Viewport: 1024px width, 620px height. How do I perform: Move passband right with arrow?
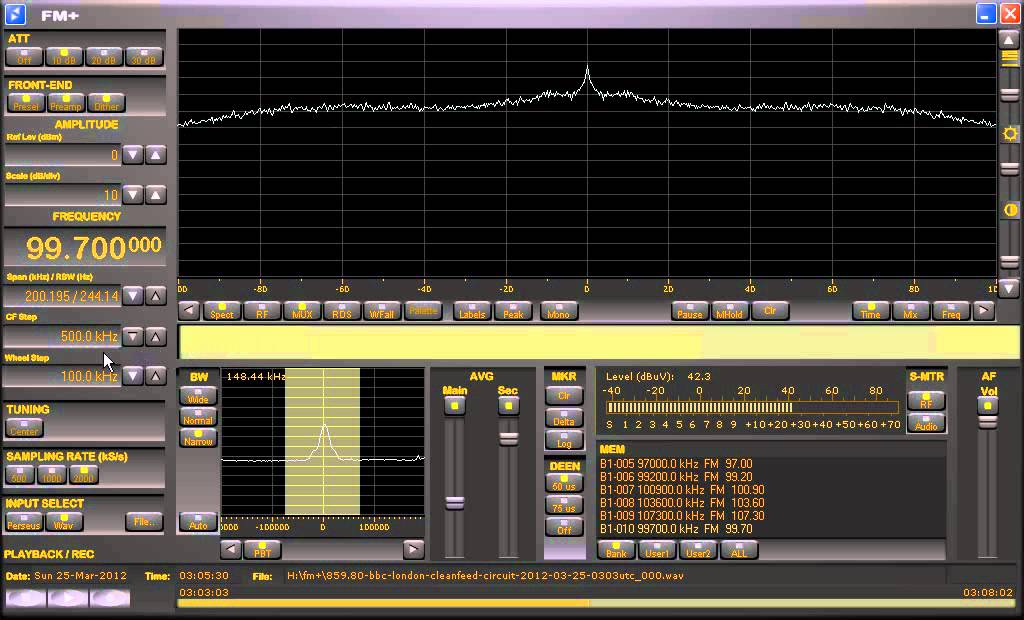click(x=413, y=550)
